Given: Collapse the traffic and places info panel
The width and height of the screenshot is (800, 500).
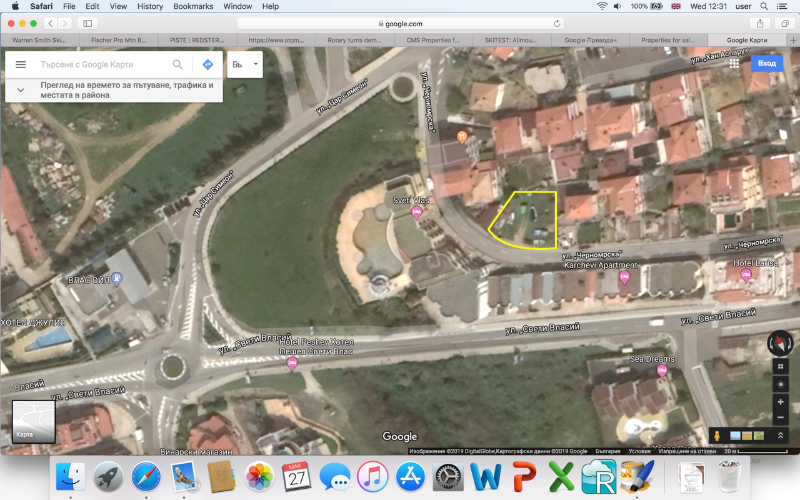Looking at the screenshot, I should coord(20,90).
